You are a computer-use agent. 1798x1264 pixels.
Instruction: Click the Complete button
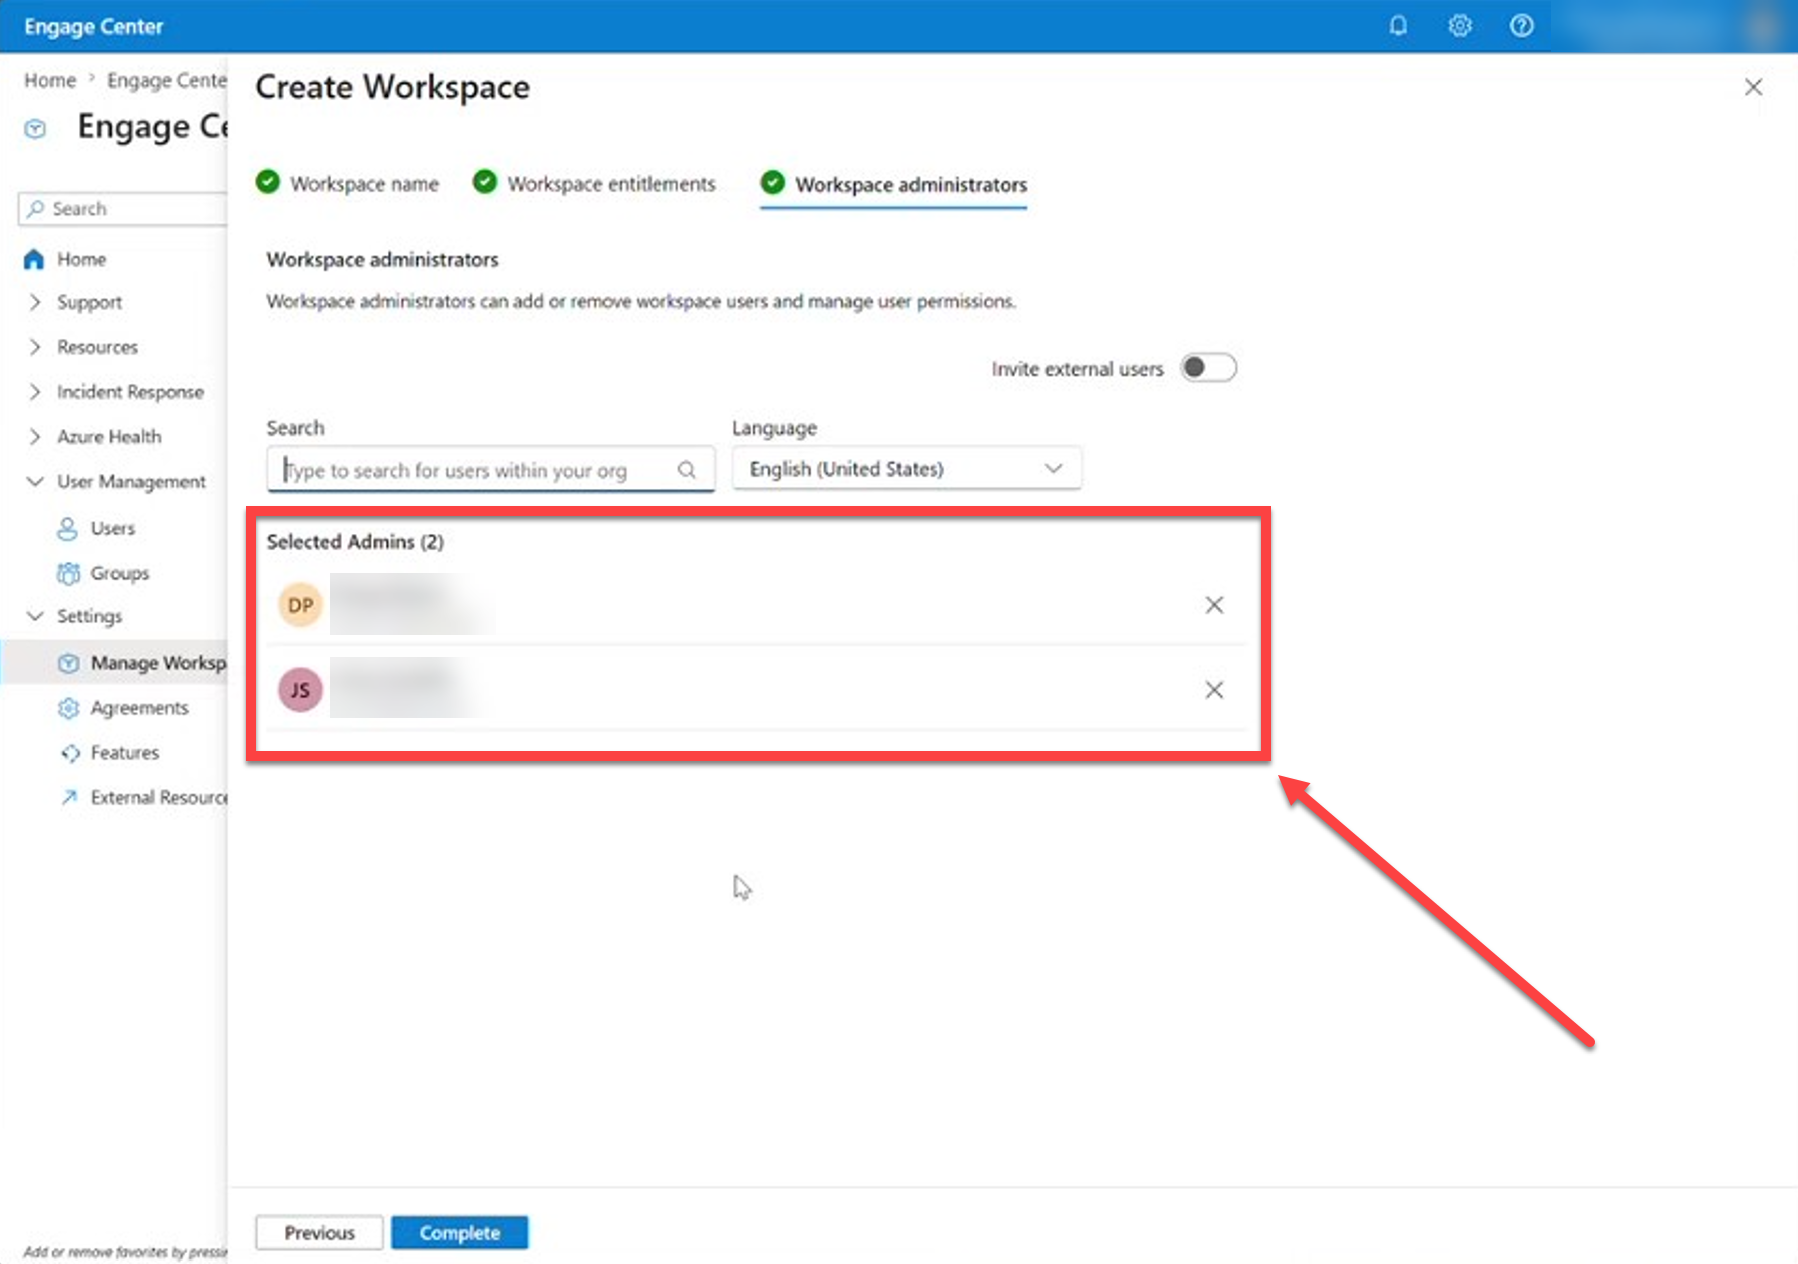click(460, 1233)
